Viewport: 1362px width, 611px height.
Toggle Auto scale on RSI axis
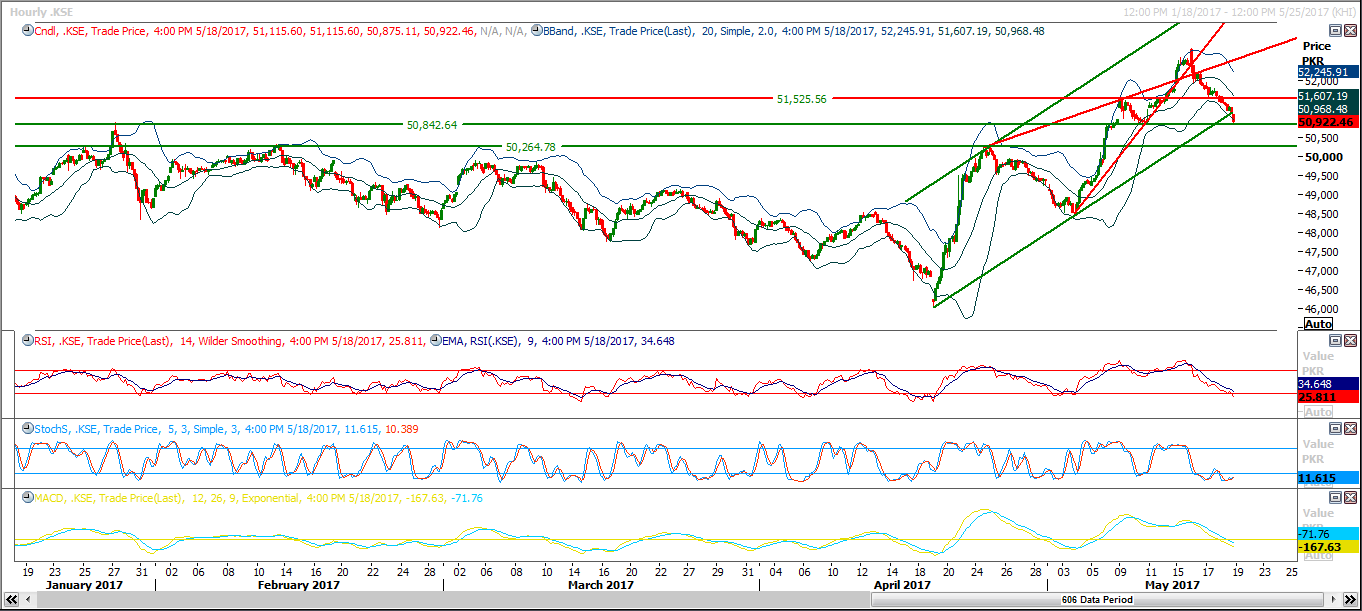[x=1319, y=411]
